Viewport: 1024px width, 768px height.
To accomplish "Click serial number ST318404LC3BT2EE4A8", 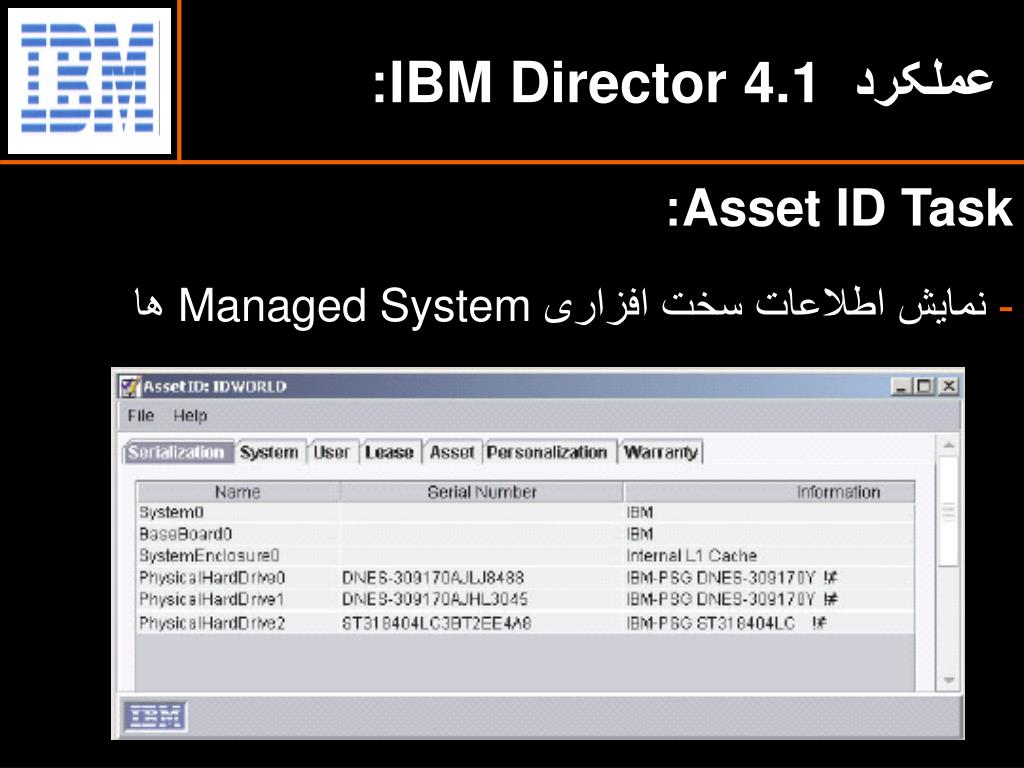I will pos(436,623).
